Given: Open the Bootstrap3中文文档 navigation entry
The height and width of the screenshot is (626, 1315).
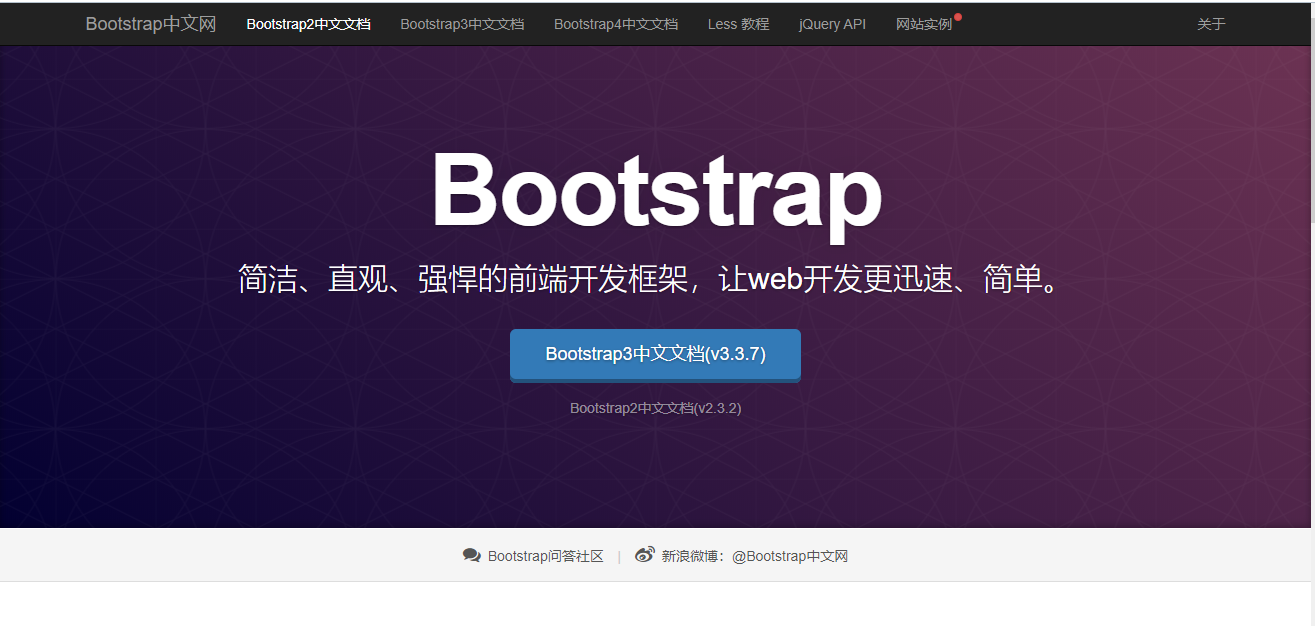Looking at the screenshot, I should click(462, 24).
